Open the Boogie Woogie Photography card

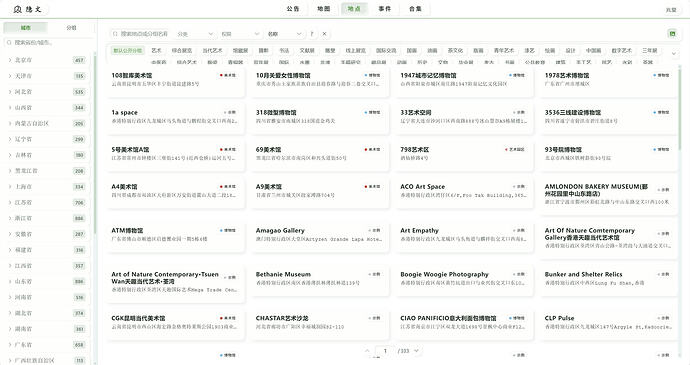pyautogui.click(x=464, y=280)
